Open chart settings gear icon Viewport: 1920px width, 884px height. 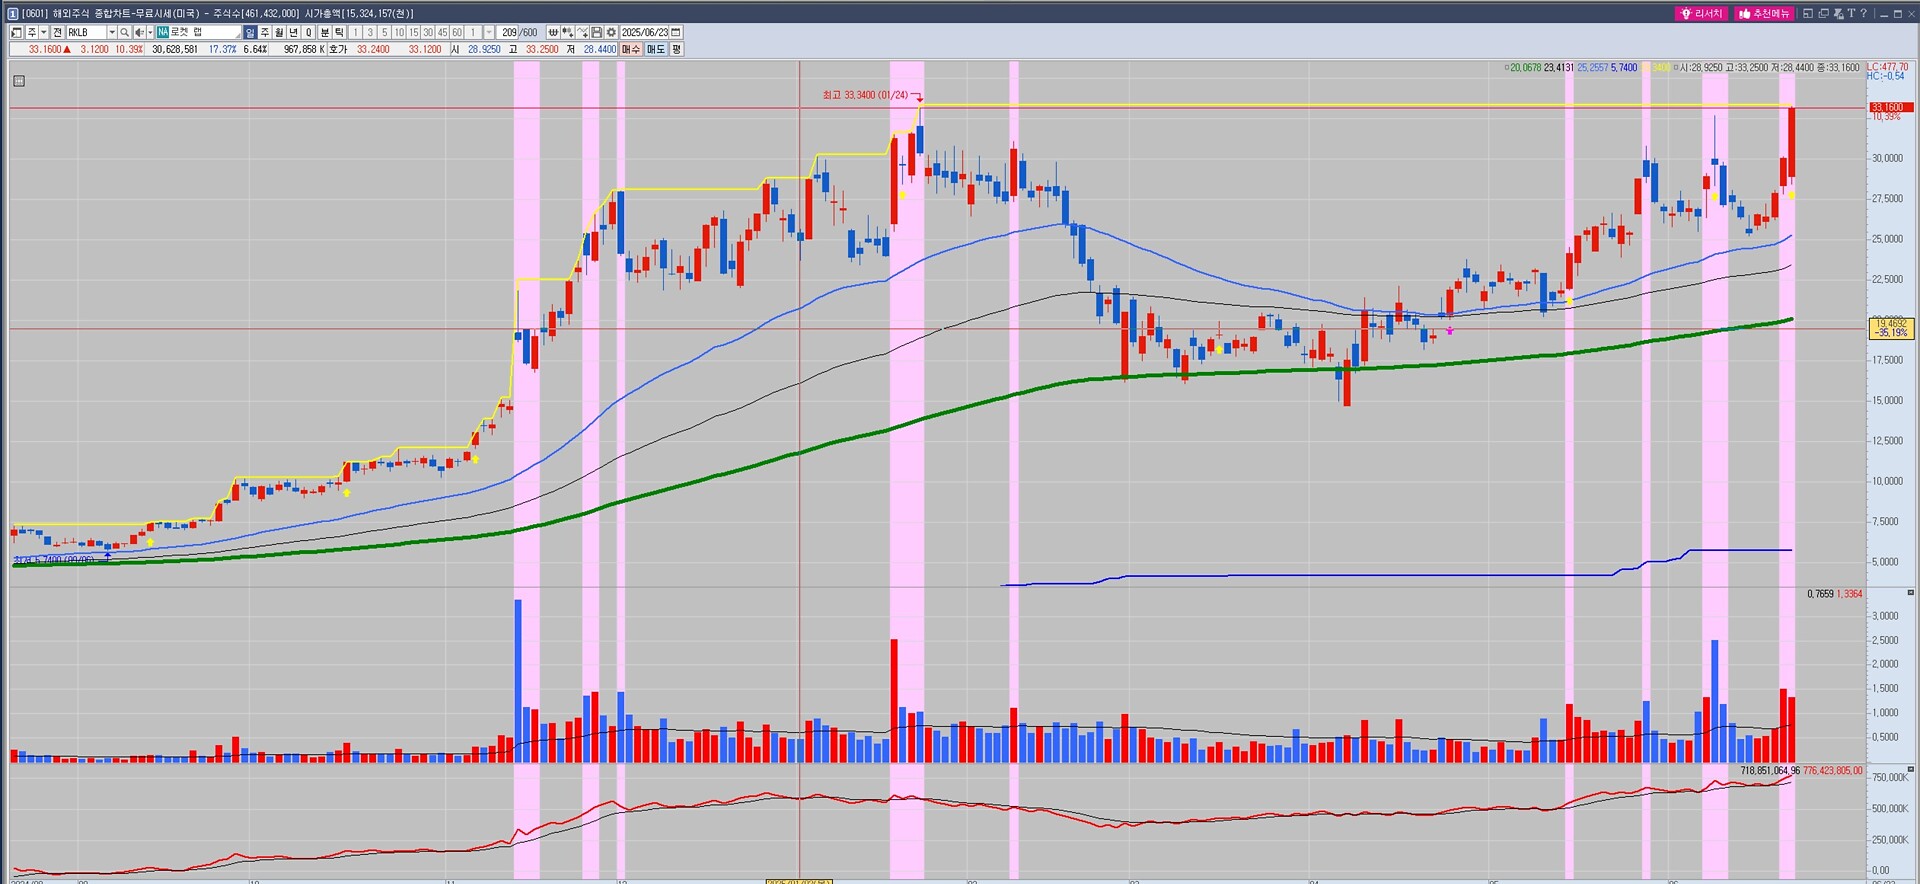click(611, 32)
